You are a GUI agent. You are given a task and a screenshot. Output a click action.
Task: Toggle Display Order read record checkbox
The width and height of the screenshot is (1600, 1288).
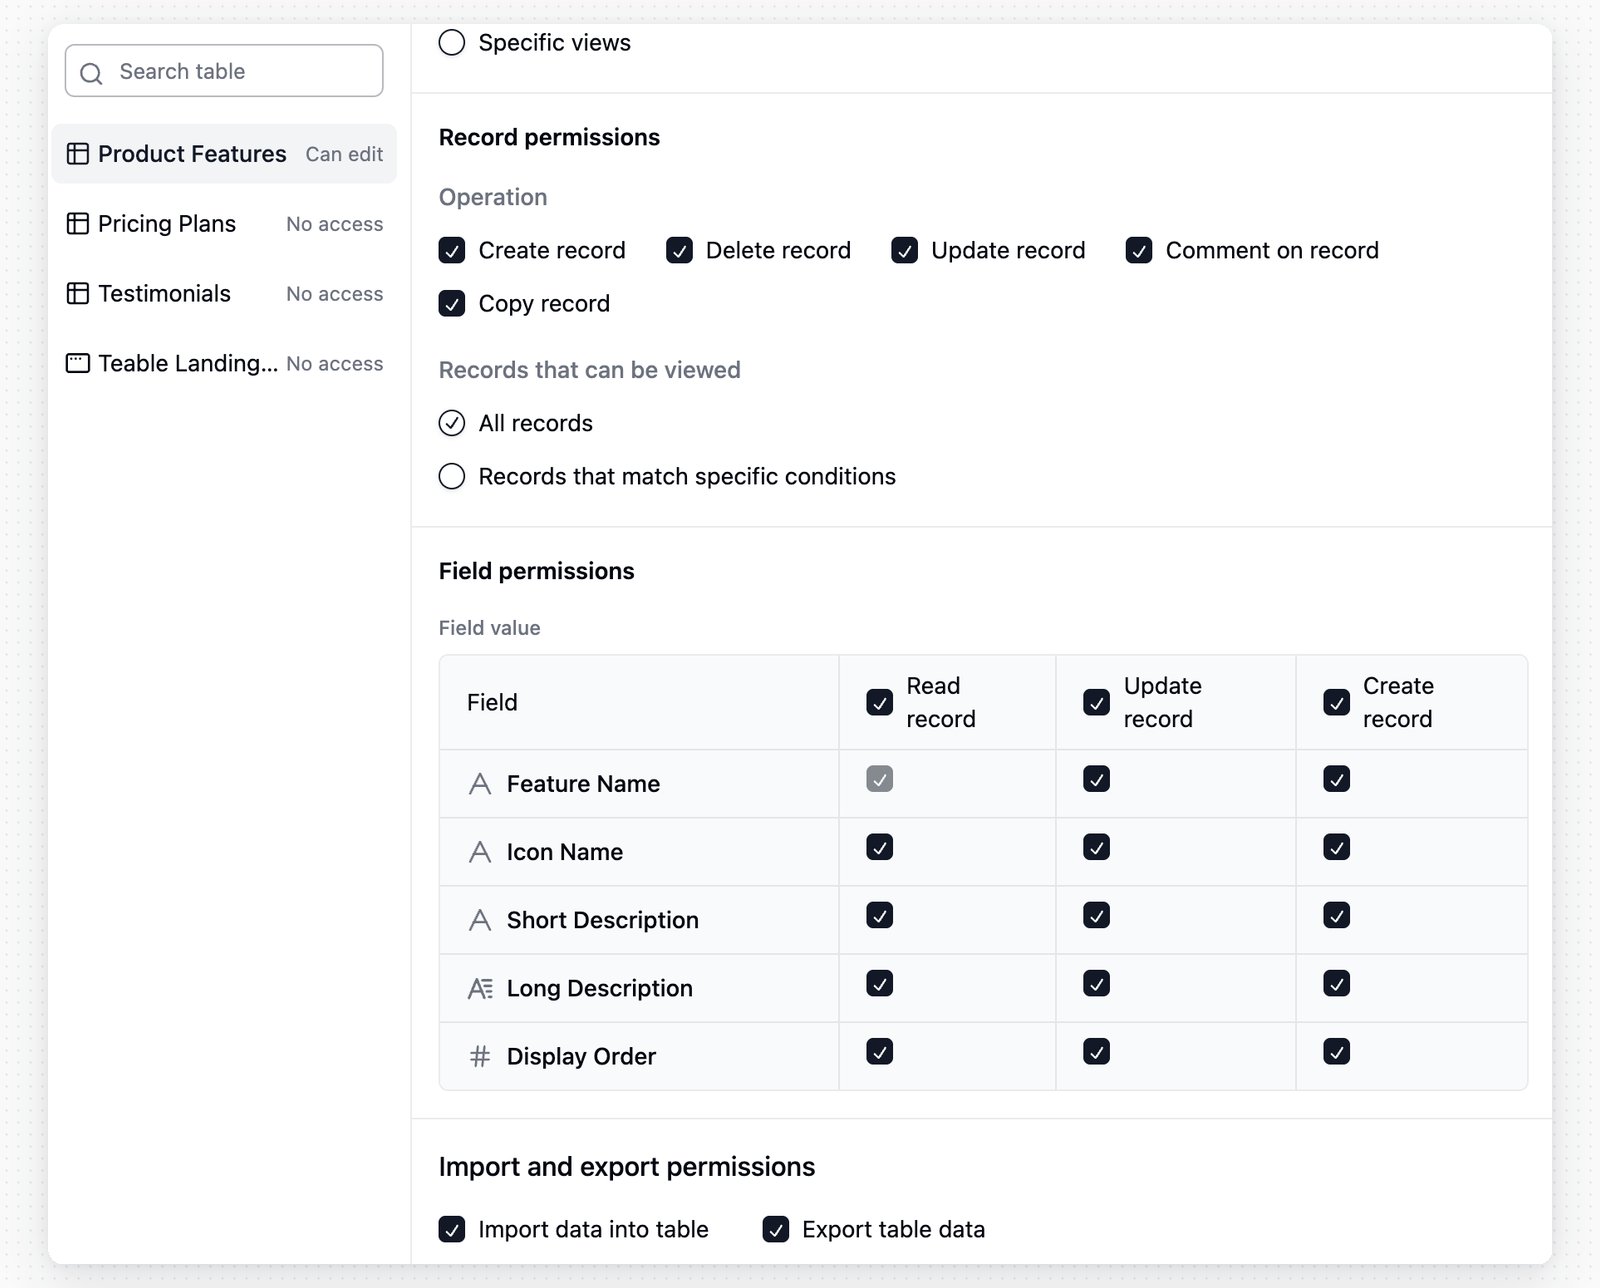[880, 1051]
